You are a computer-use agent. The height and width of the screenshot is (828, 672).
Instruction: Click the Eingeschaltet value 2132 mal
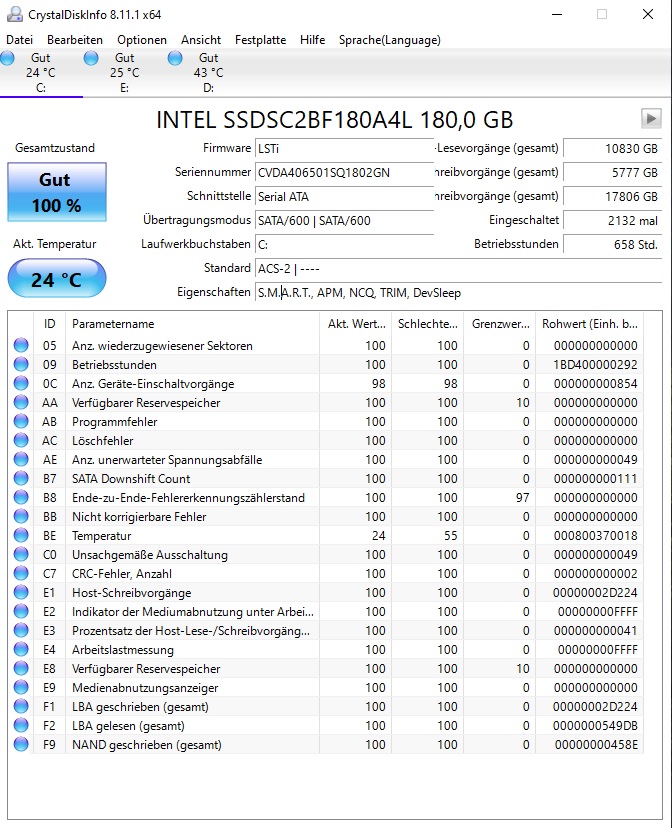pos(612,220)
